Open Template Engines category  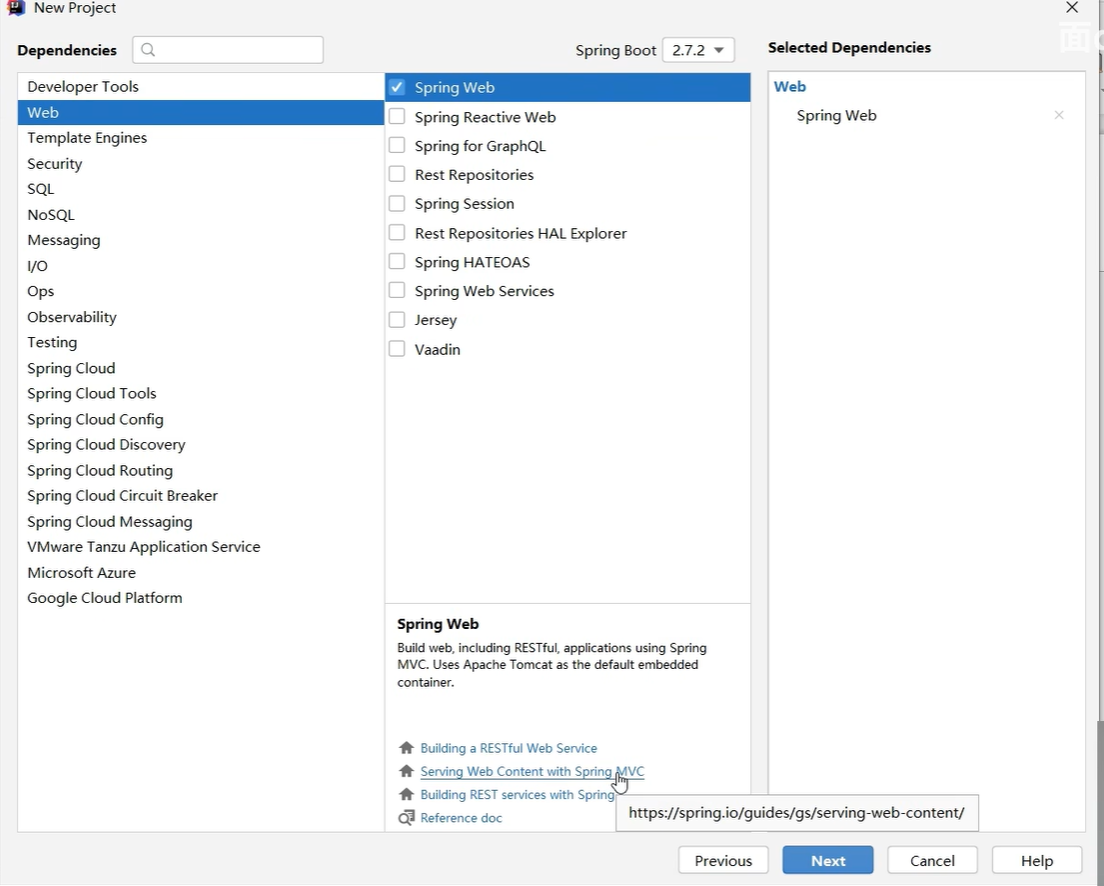[201, 138]
